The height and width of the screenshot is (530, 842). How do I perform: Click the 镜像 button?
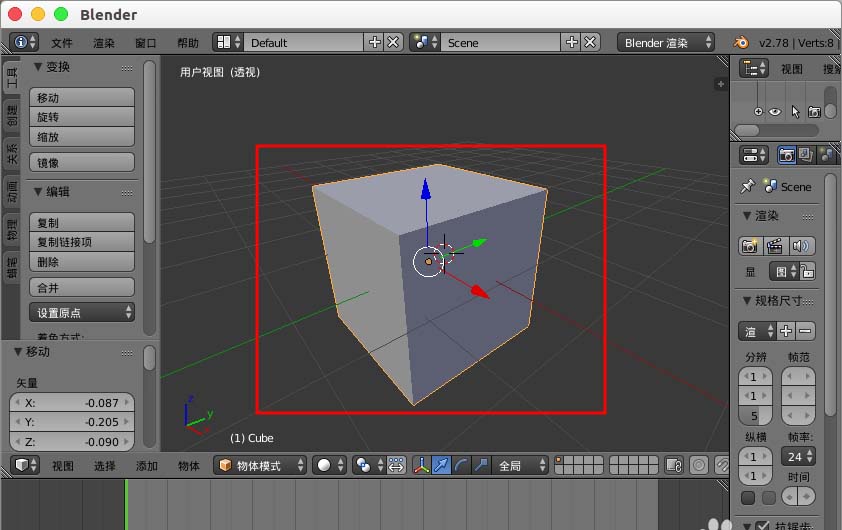(82, 162)
